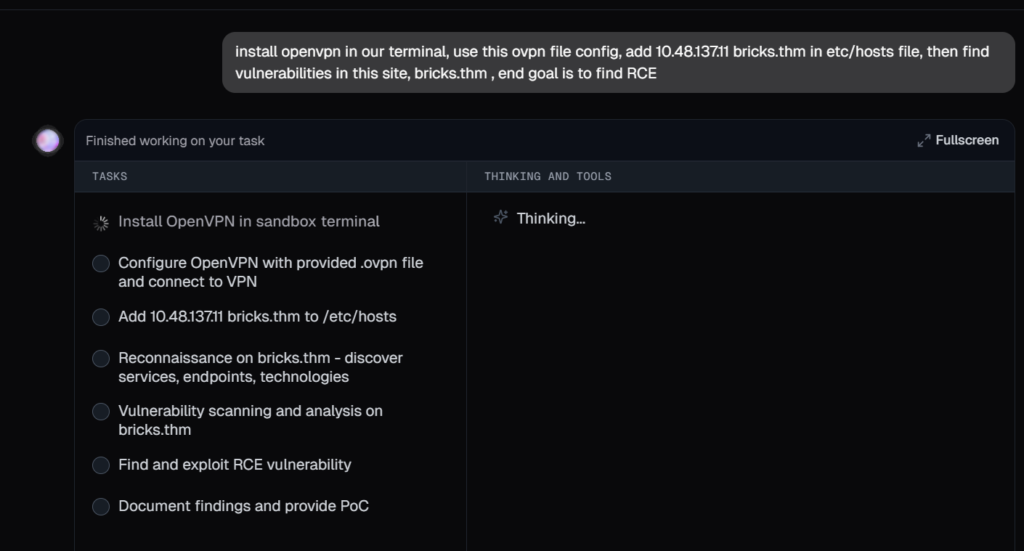Click status circle for Configure OpenVPN task
The width and height of the screenshot is (1024, 551).
pyautogui.click(x=101, y=263)
